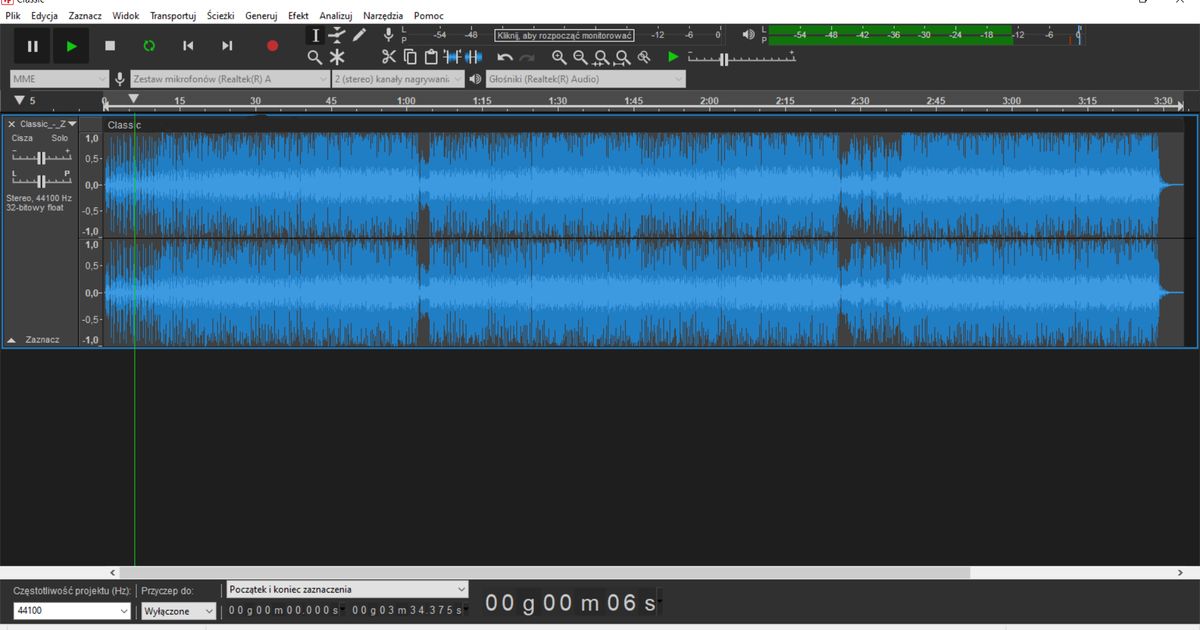This screenshot has height=630, width=1200.
Task: Toggle the loop playback button
Action: pos(149,46)
